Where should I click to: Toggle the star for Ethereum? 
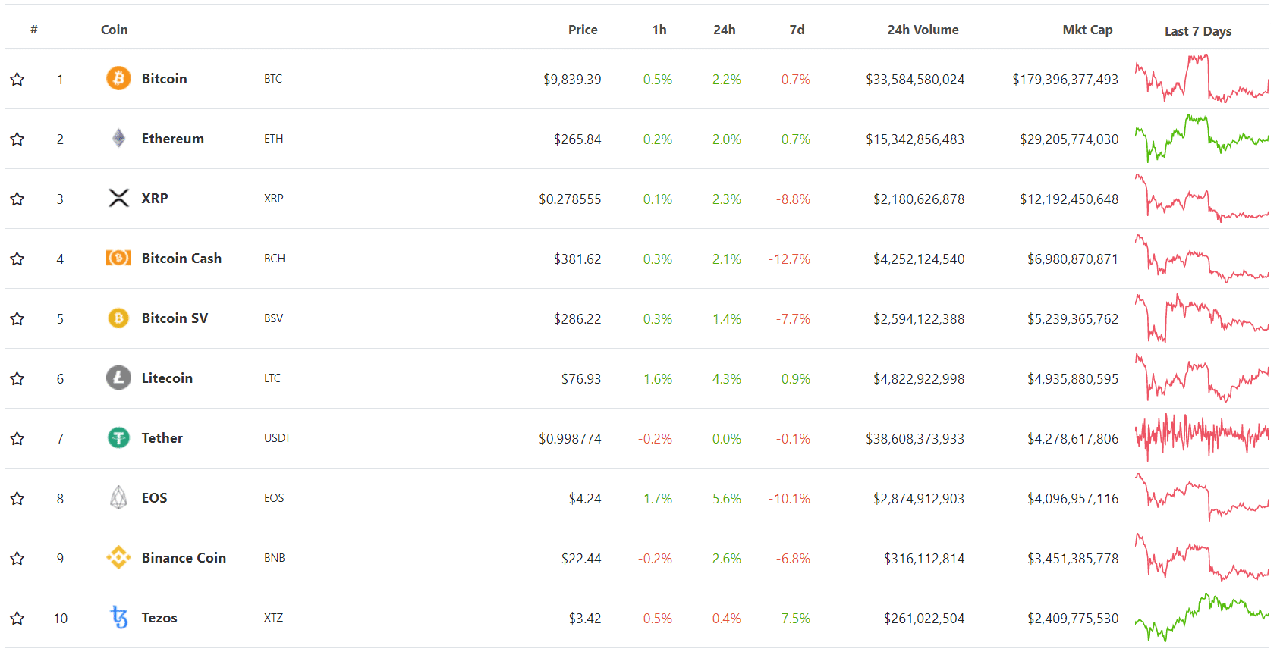(x=17, y=139)
